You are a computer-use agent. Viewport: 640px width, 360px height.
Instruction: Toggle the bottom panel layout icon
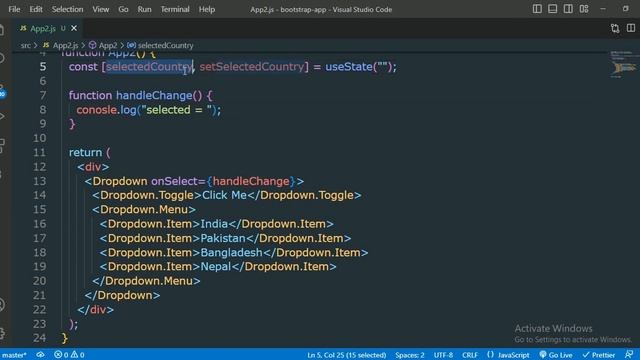pos(552,9)
